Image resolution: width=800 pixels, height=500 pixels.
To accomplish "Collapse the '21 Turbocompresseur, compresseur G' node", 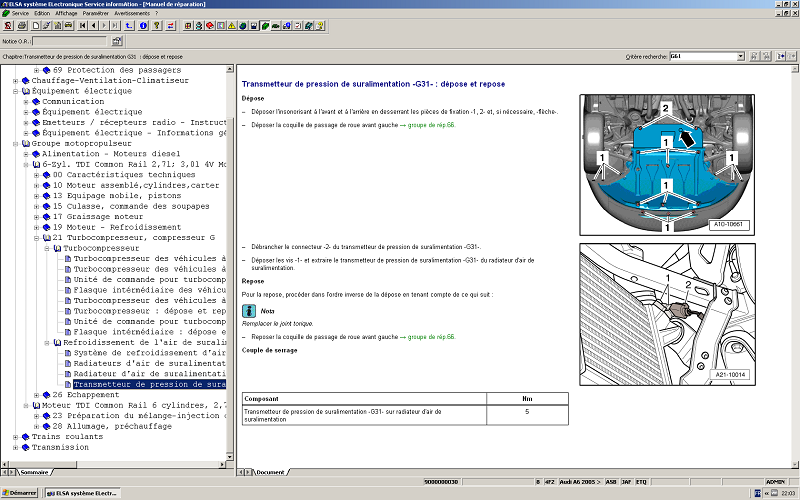I will click(36, 238).
